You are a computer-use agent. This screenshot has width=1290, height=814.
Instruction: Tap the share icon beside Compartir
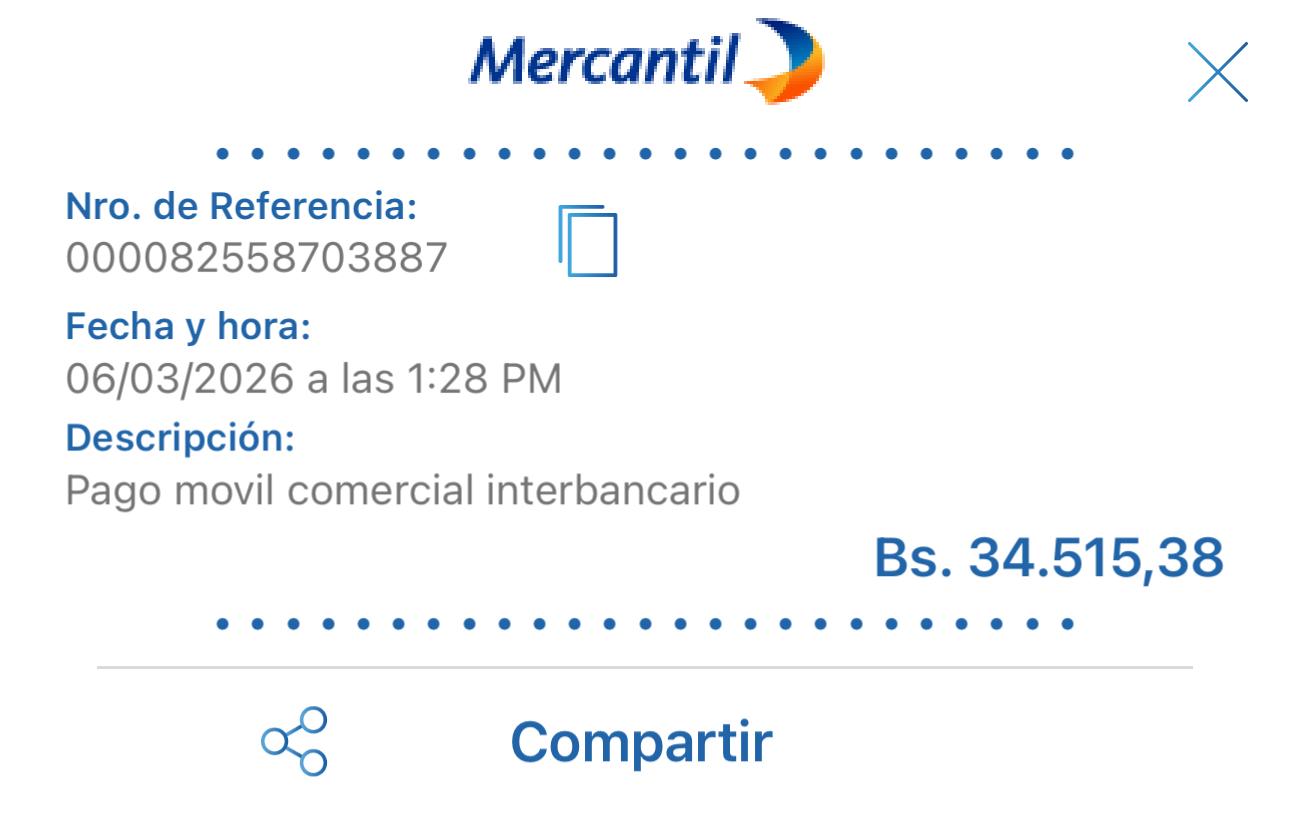[294, 741]
